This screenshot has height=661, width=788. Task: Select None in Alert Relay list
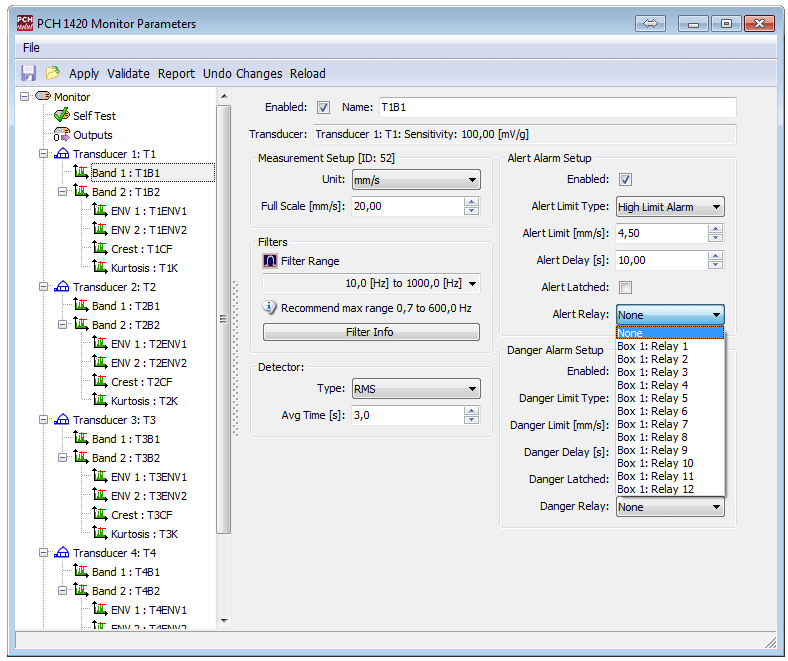point(670,333)
